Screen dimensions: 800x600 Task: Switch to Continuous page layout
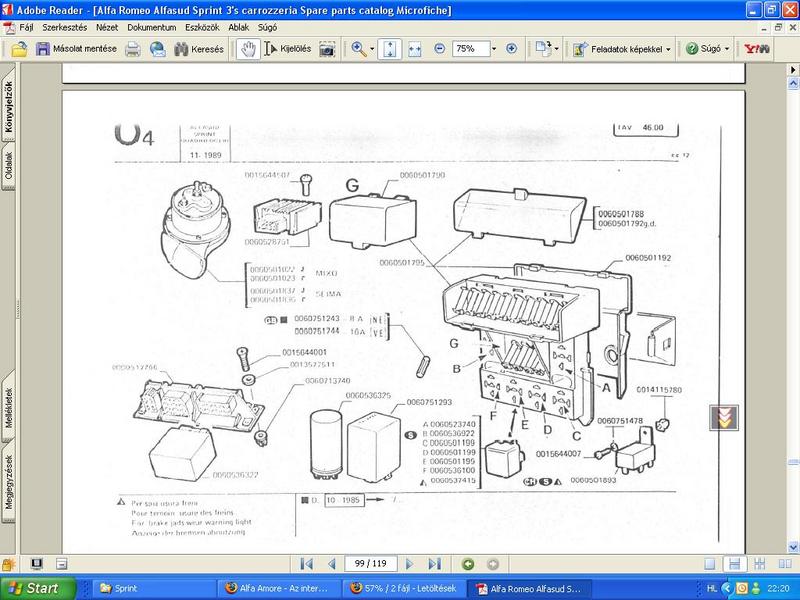[735, 564]
